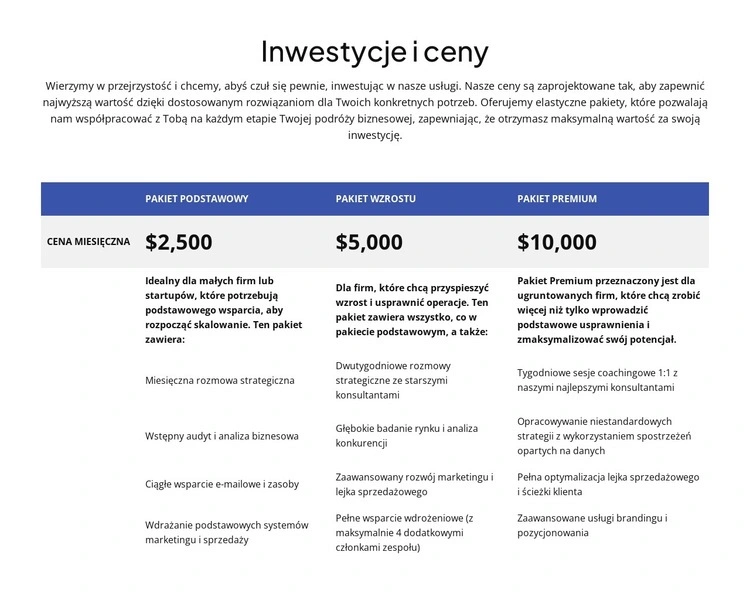750x596 pixels.
Task: Click "Miesięczna rozmowa strategiczna" feature
Action: [x=220, y=381]
